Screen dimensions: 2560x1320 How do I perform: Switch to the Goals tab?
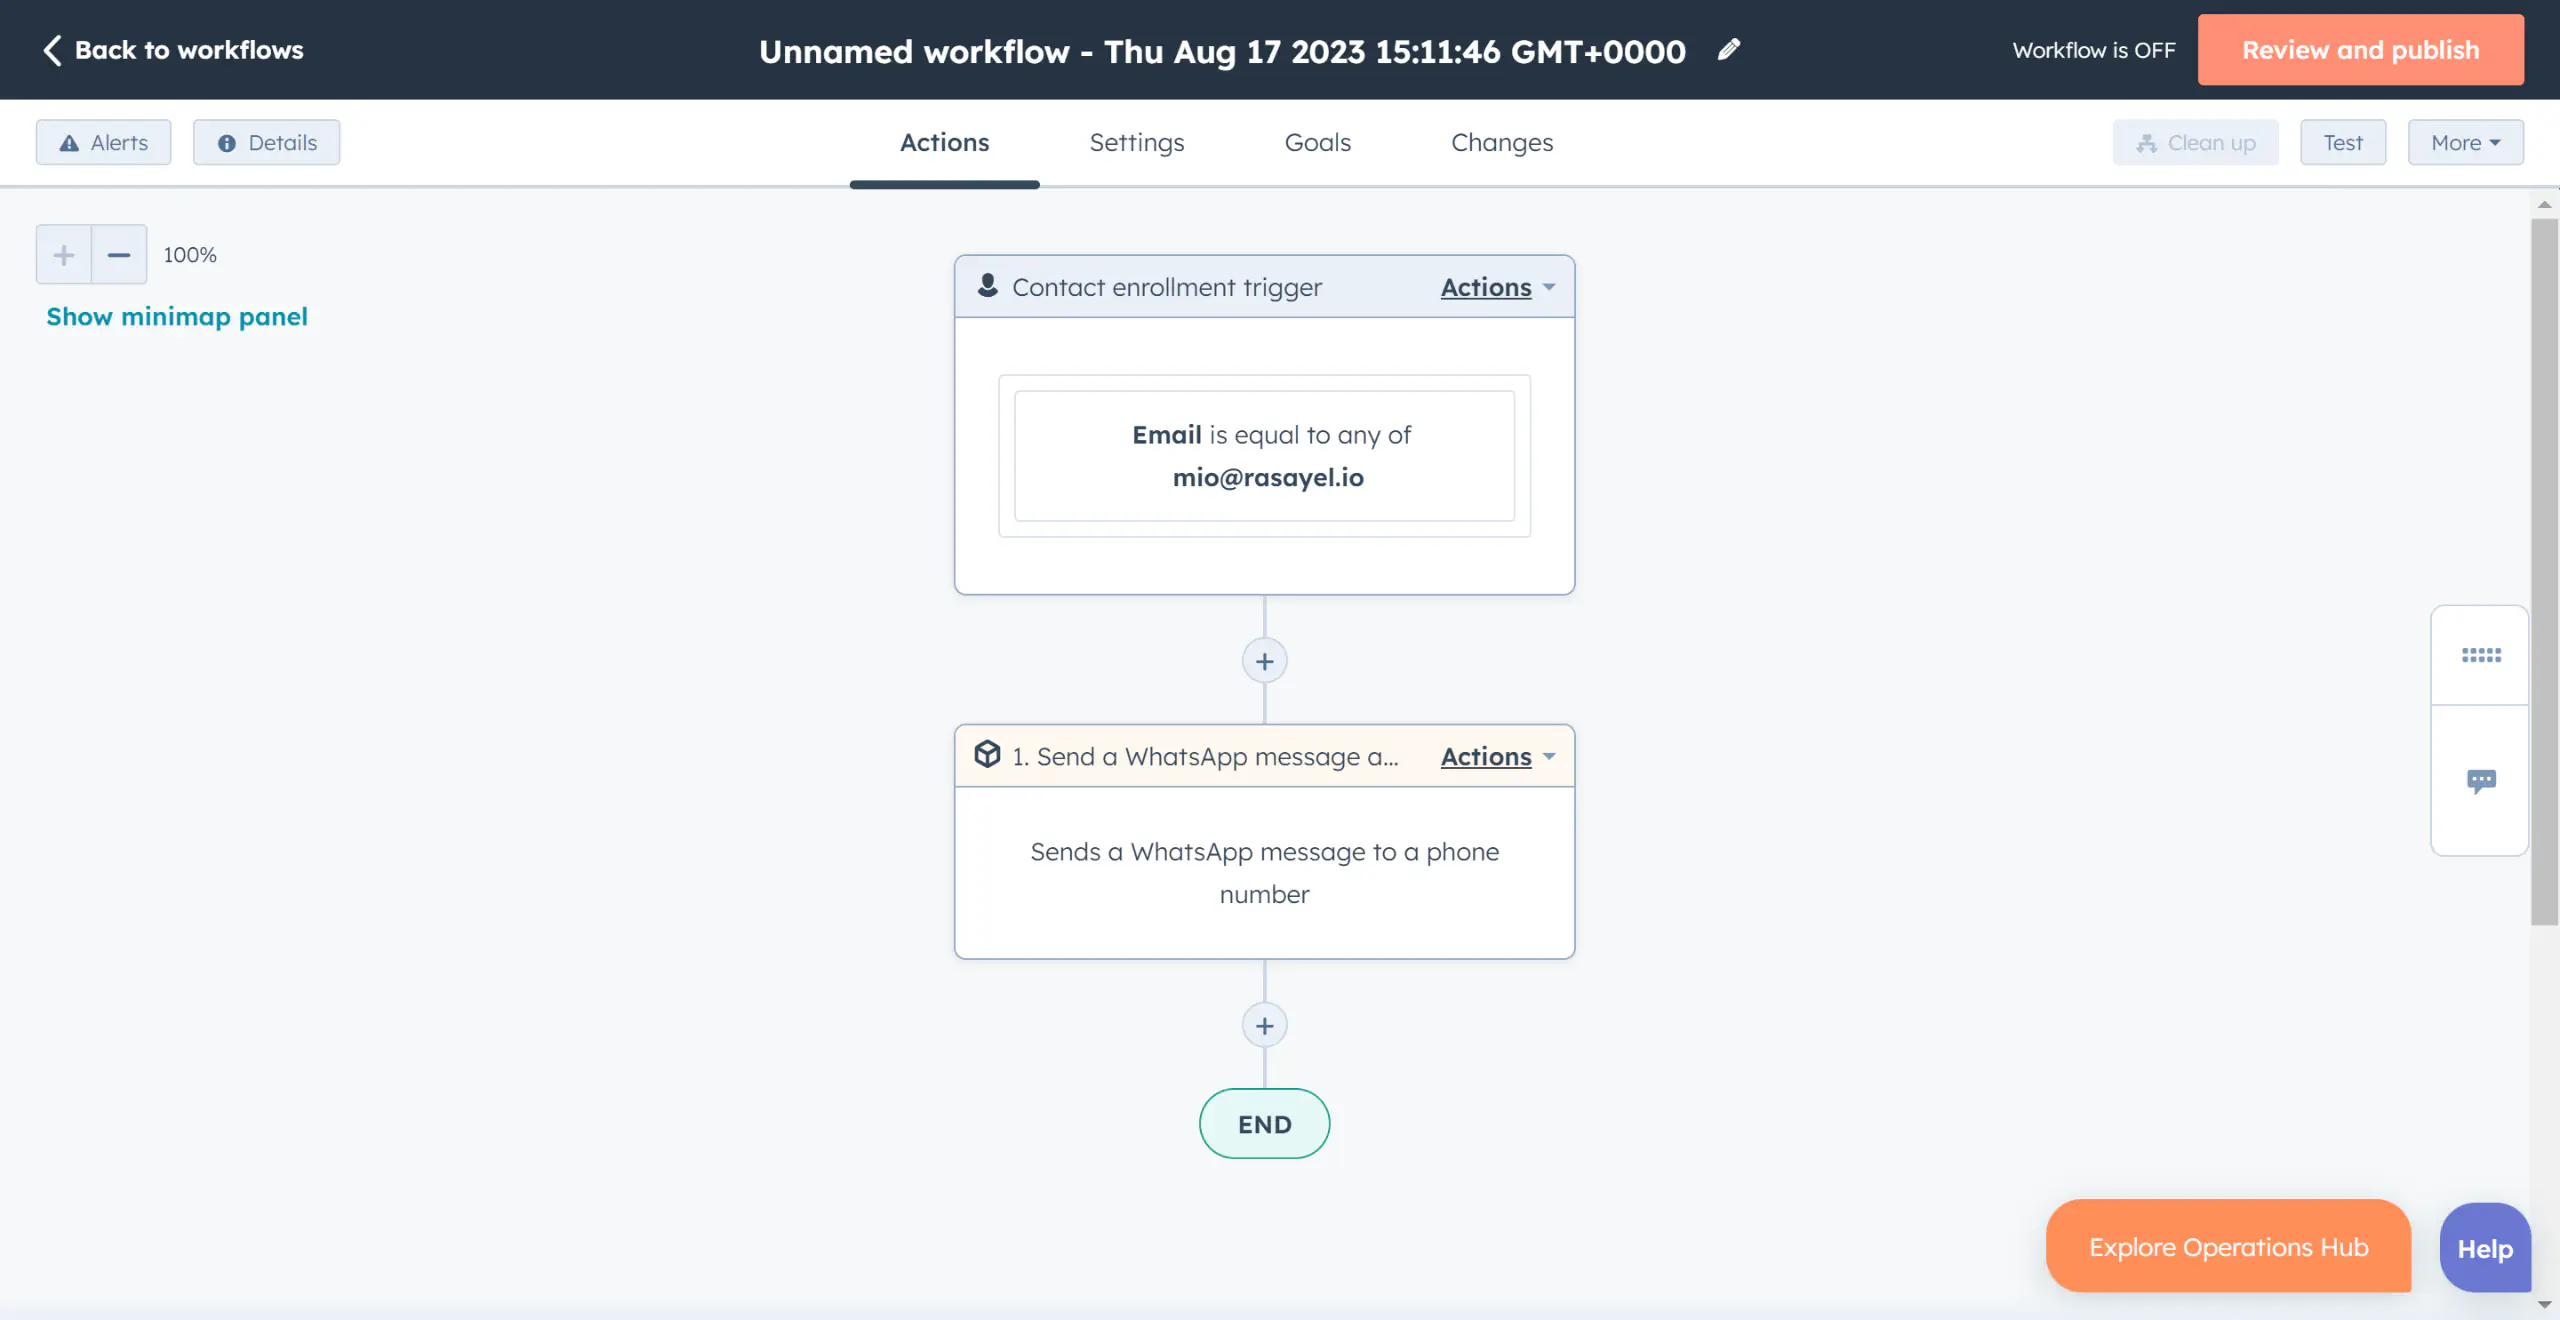tap(1316, 141)
